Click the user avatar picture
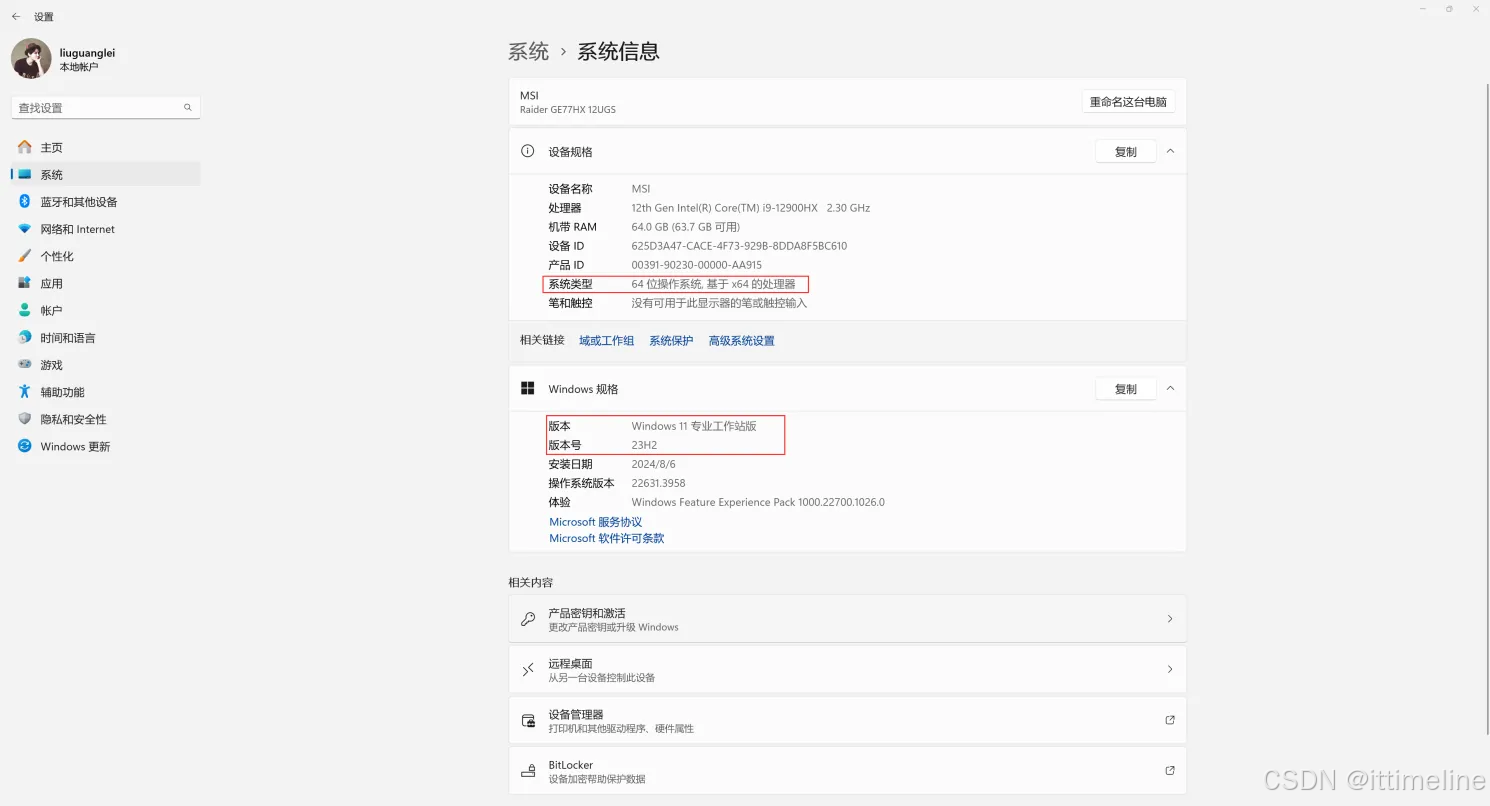 31,59
